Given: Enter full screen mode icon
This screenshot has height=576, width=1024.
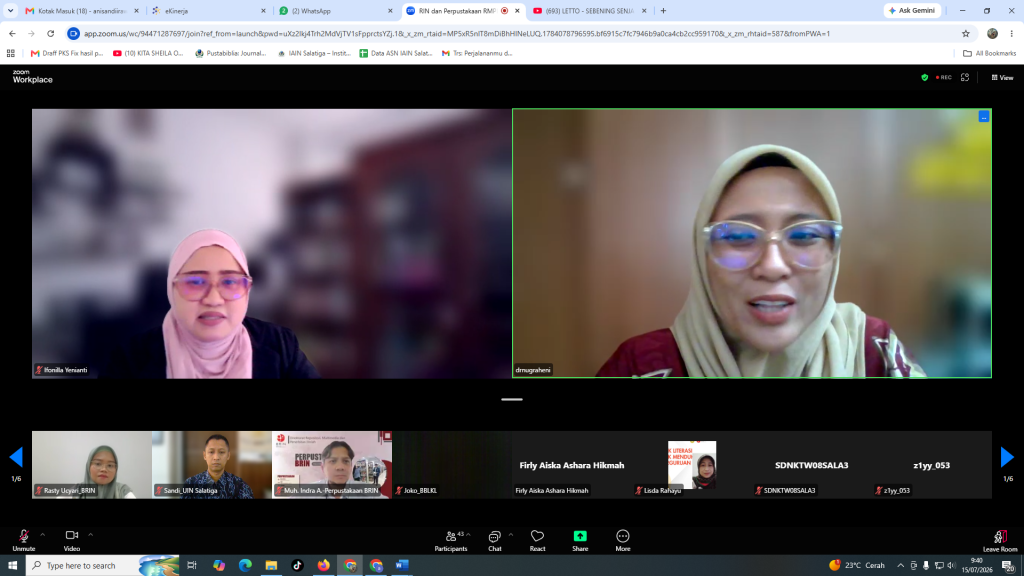Looking at the screenshot, I should [965, 78].
